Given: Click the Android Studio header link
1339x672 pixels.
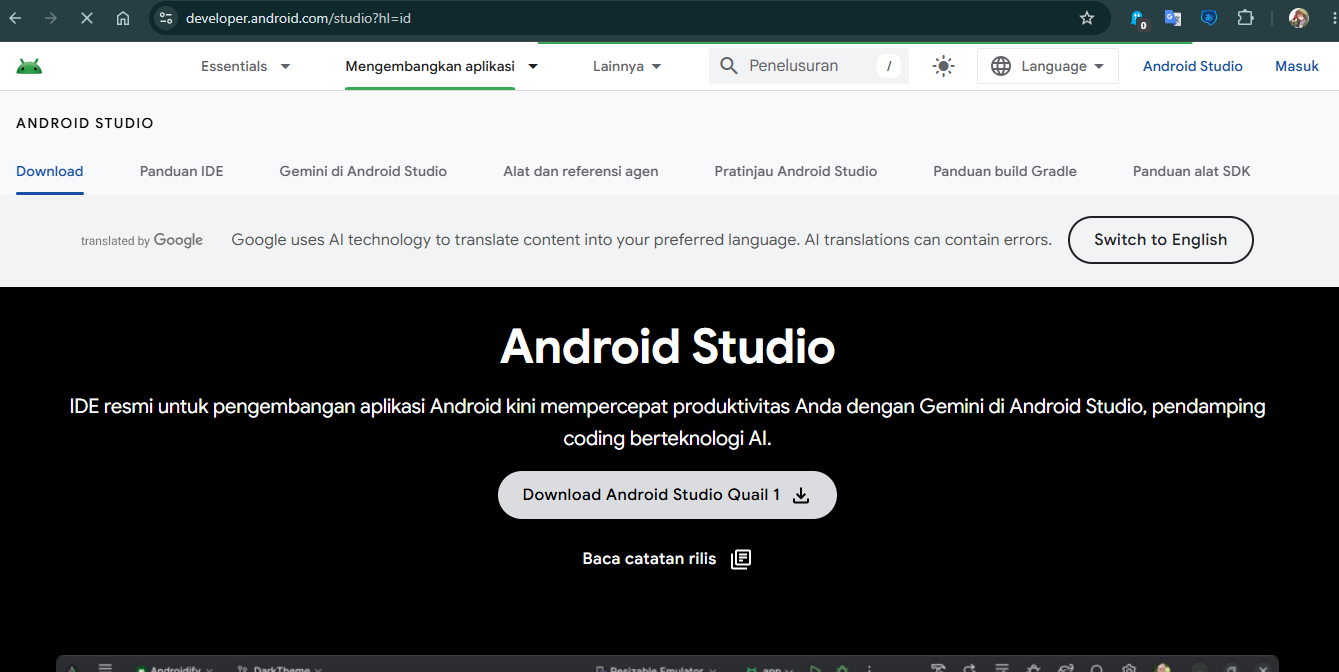Looking at the screenshot, I should click(x=1193, y=66).
